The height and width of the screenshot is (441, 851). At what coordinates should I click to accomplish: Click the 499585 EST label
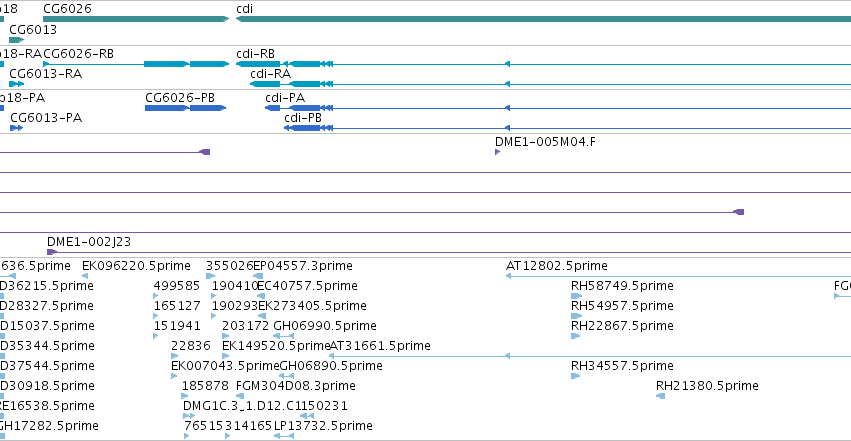pyautogui.click(x=177, y=286)
